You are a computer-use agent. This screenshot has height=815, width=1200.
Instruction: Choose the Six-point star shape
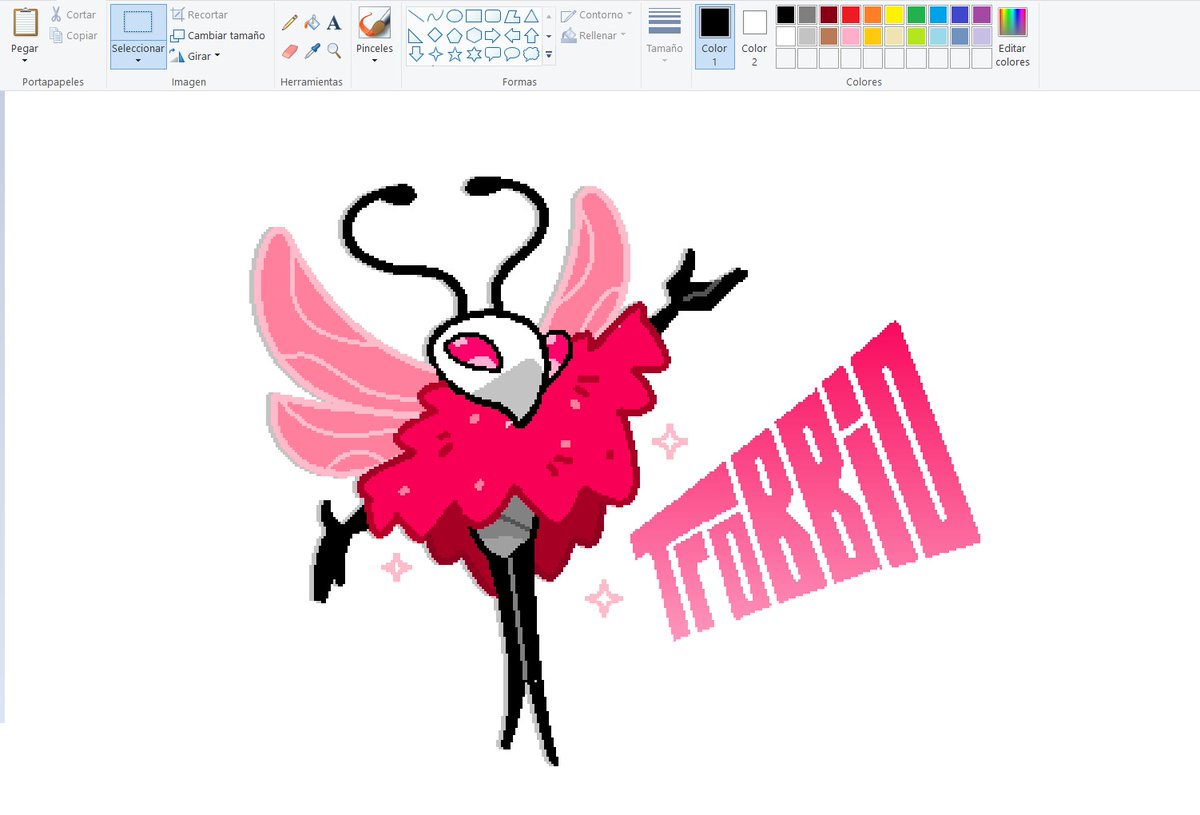[x=473, y=54]
